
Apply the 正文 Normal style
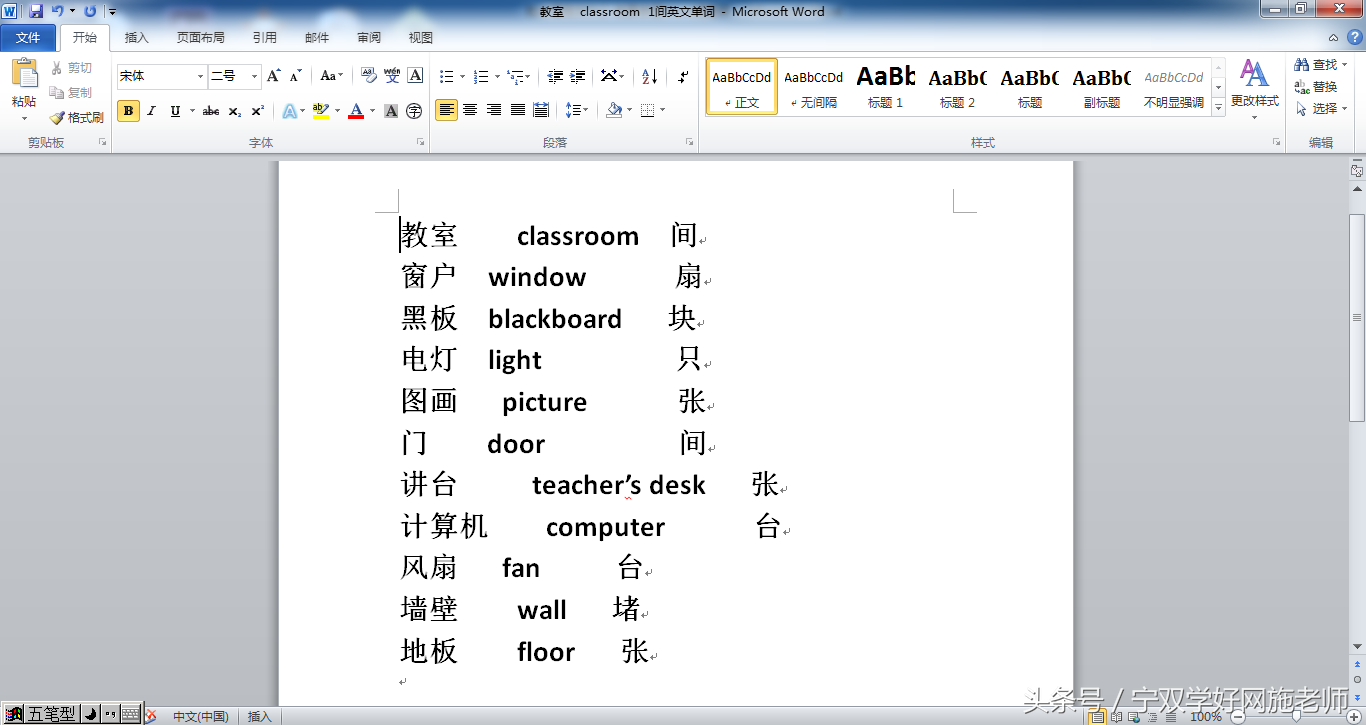pos(742,86)
